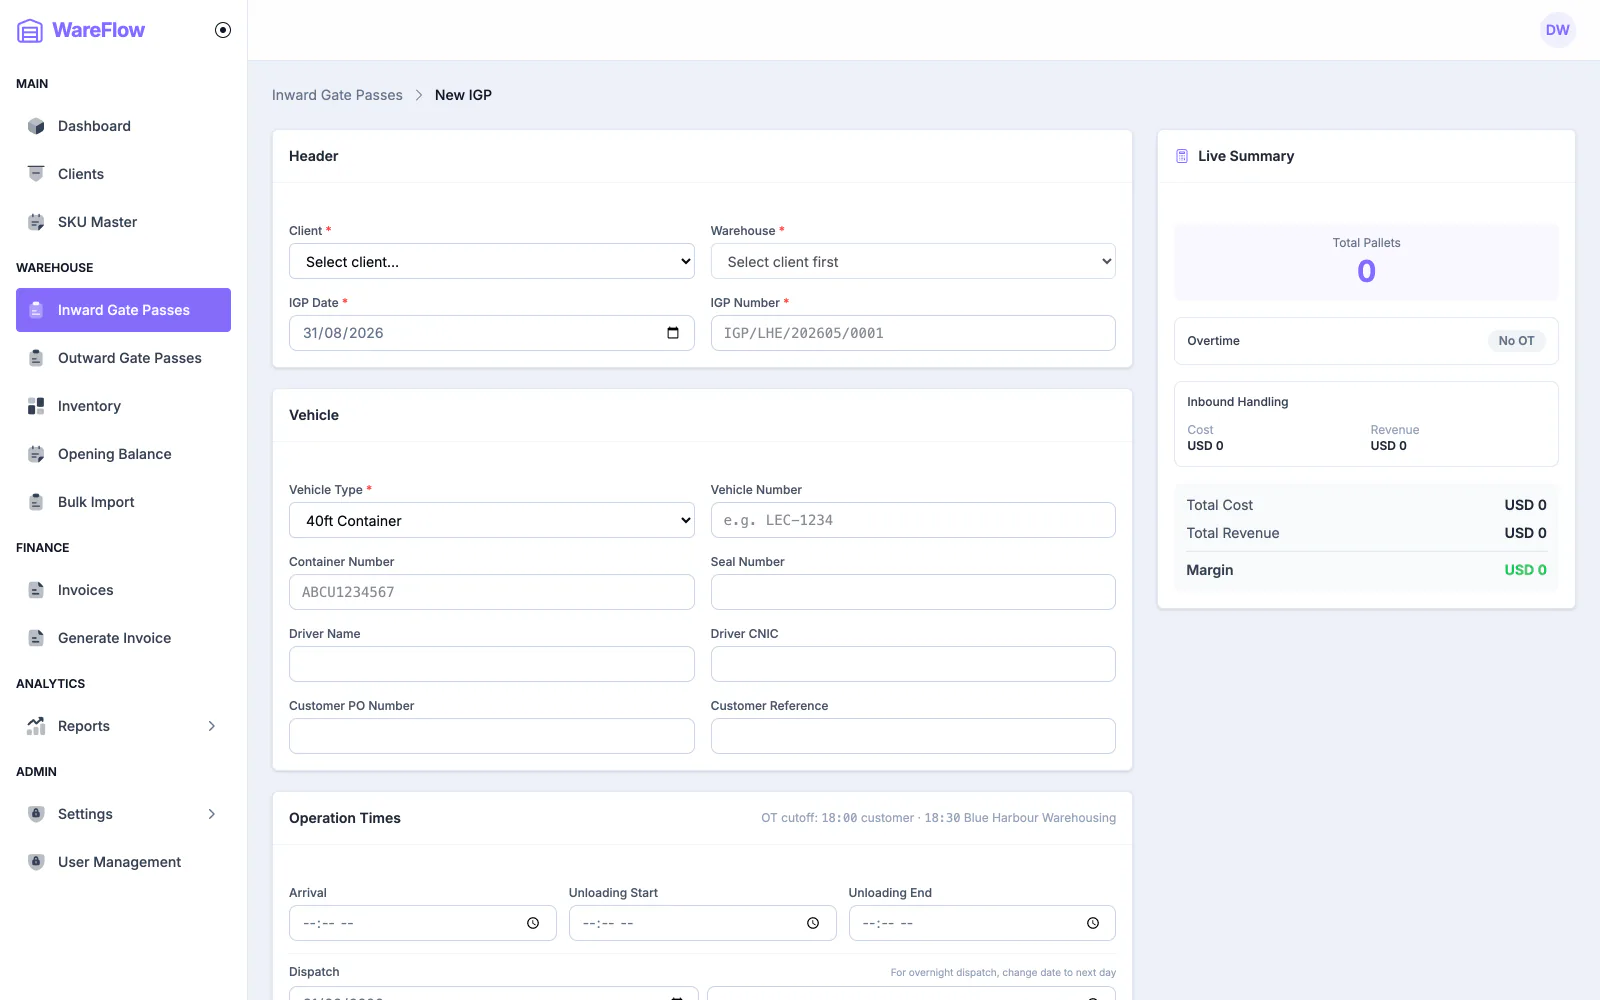1600x1000 pixels.
Task: Click the OT cutoff note text
Action: point(938,818)
